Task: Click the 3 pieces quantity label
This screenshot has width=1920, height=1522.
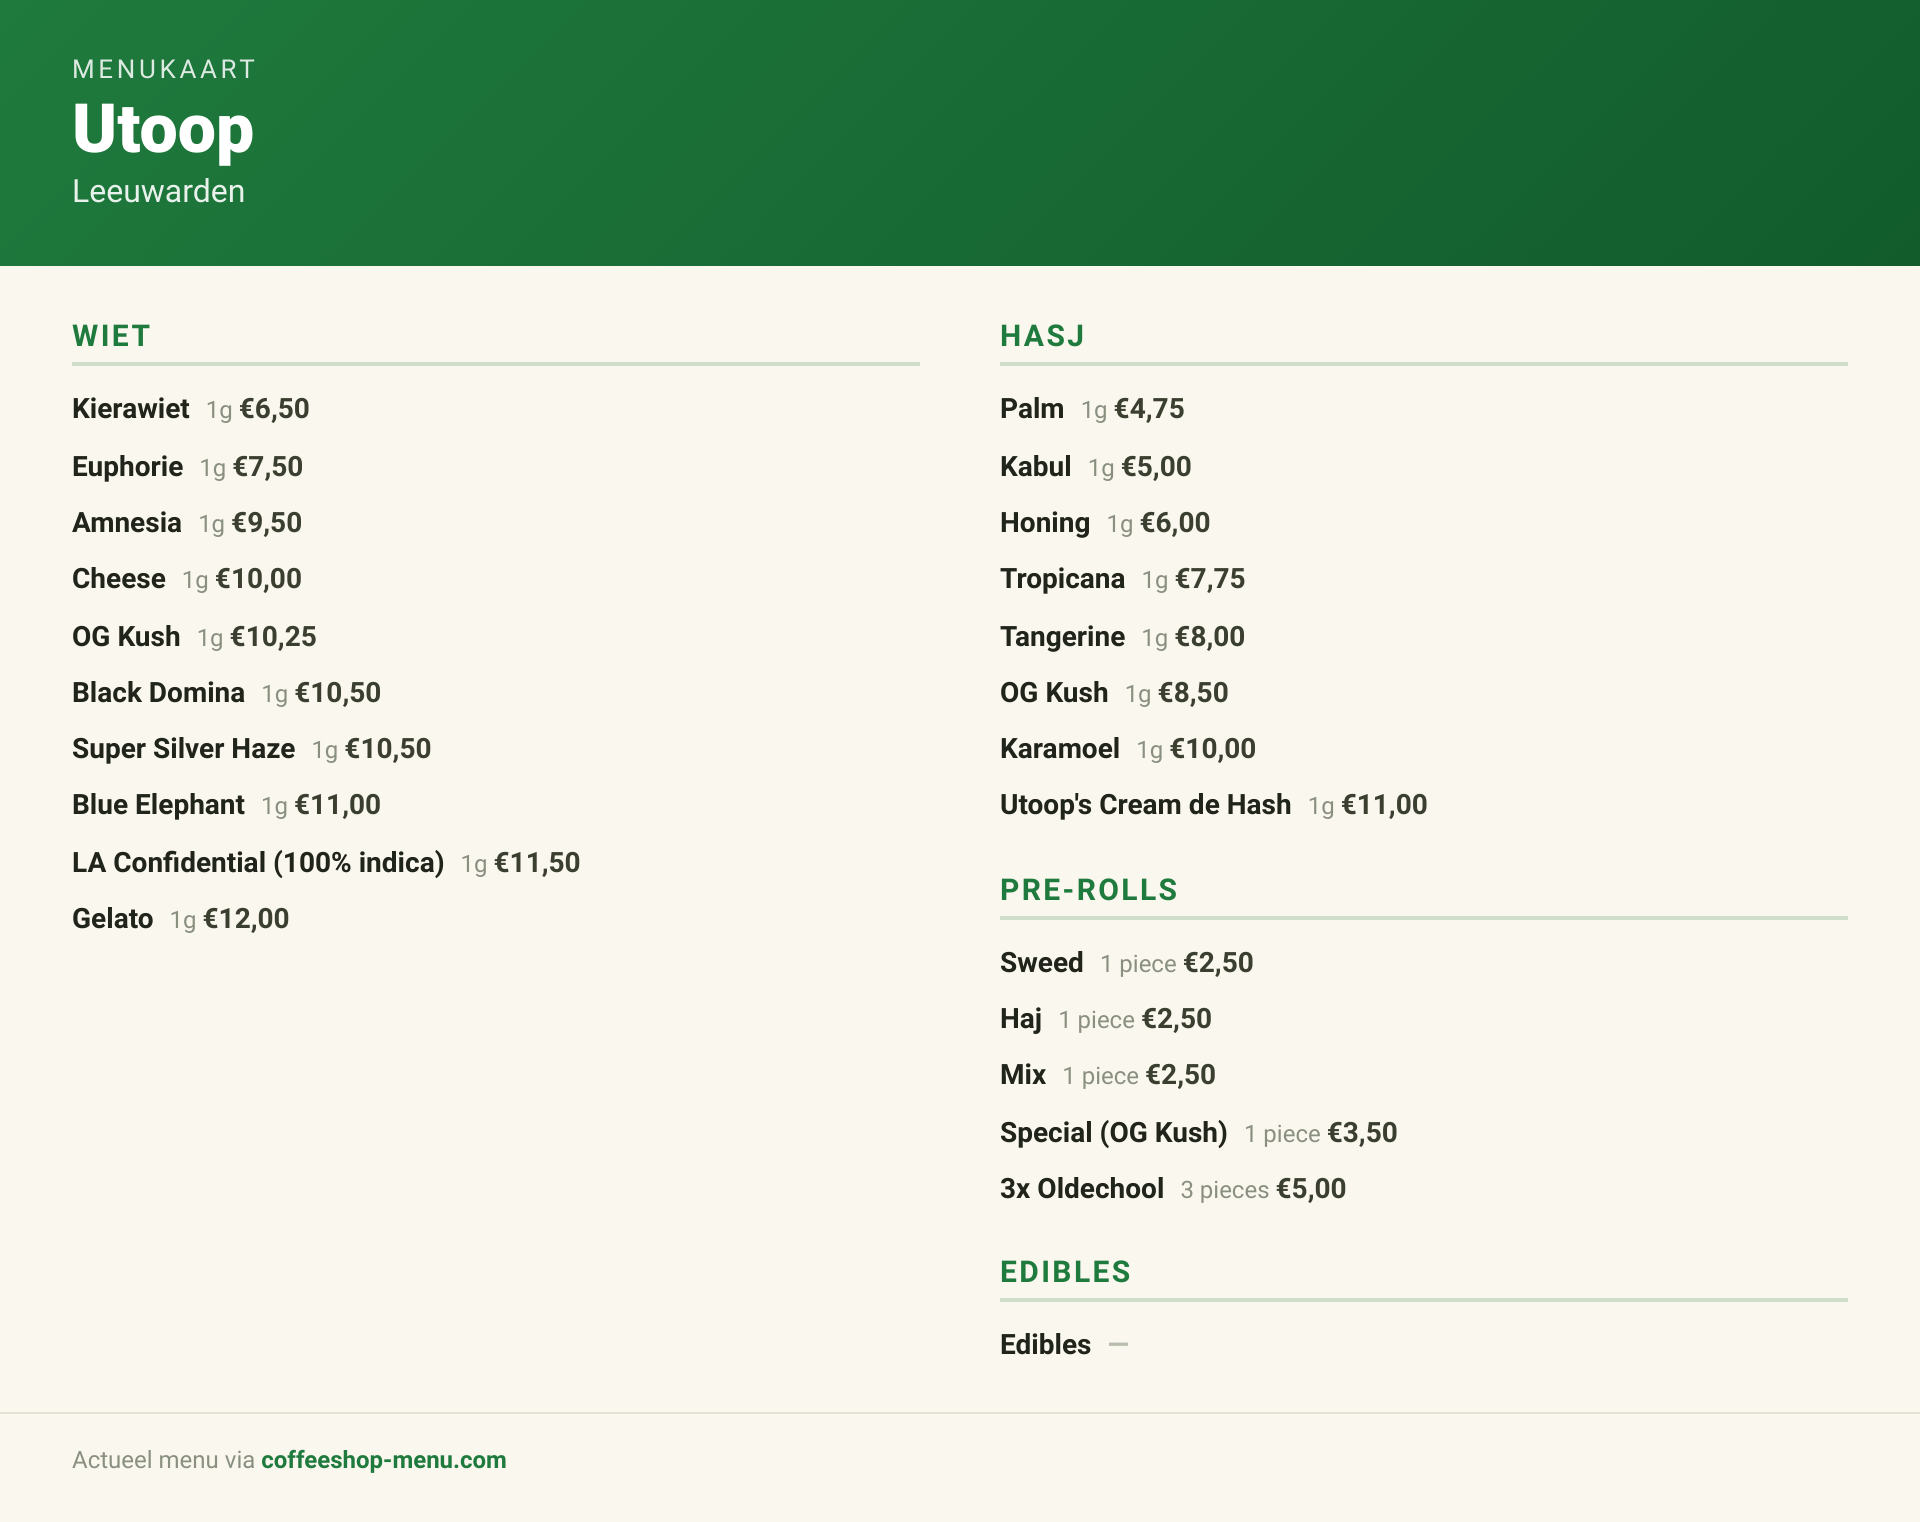Action: (1224, 1190)
